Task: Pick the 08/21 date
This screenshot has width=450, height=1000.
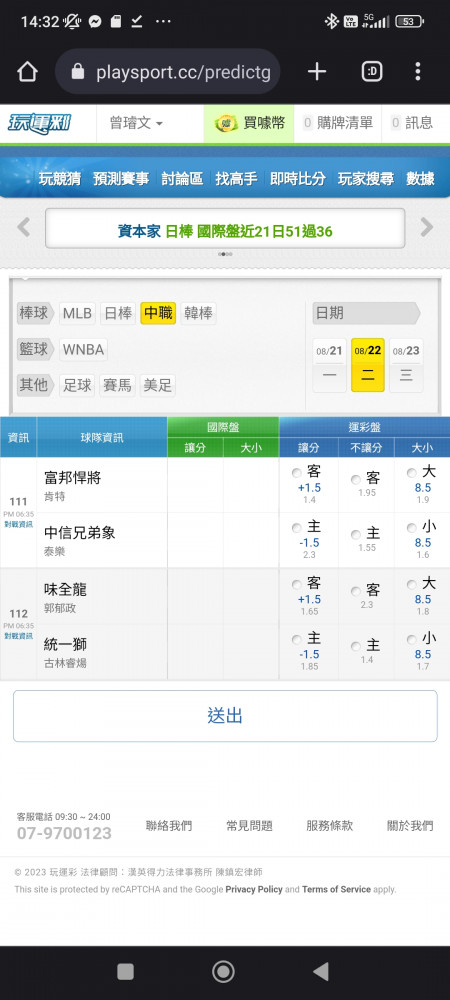Action: (x=330, y=365)
